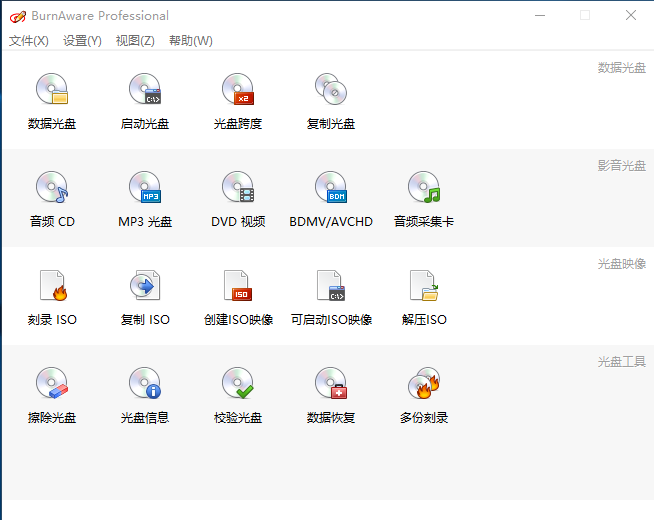654x520 pixels.
Task: Close the BurnAware Professional window
Action: coord(631,15)
